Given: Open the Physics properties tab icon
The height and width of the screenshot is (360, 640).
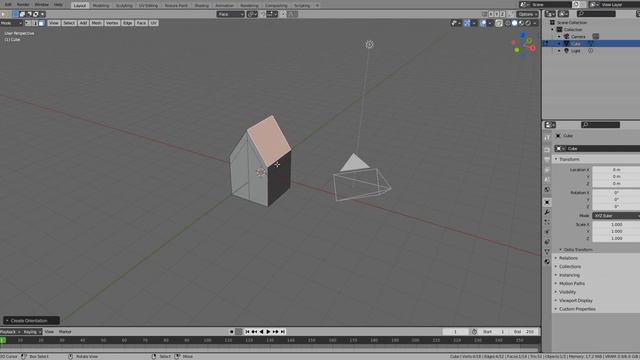Looking at the screenshot, I should [x=547, y=231].
